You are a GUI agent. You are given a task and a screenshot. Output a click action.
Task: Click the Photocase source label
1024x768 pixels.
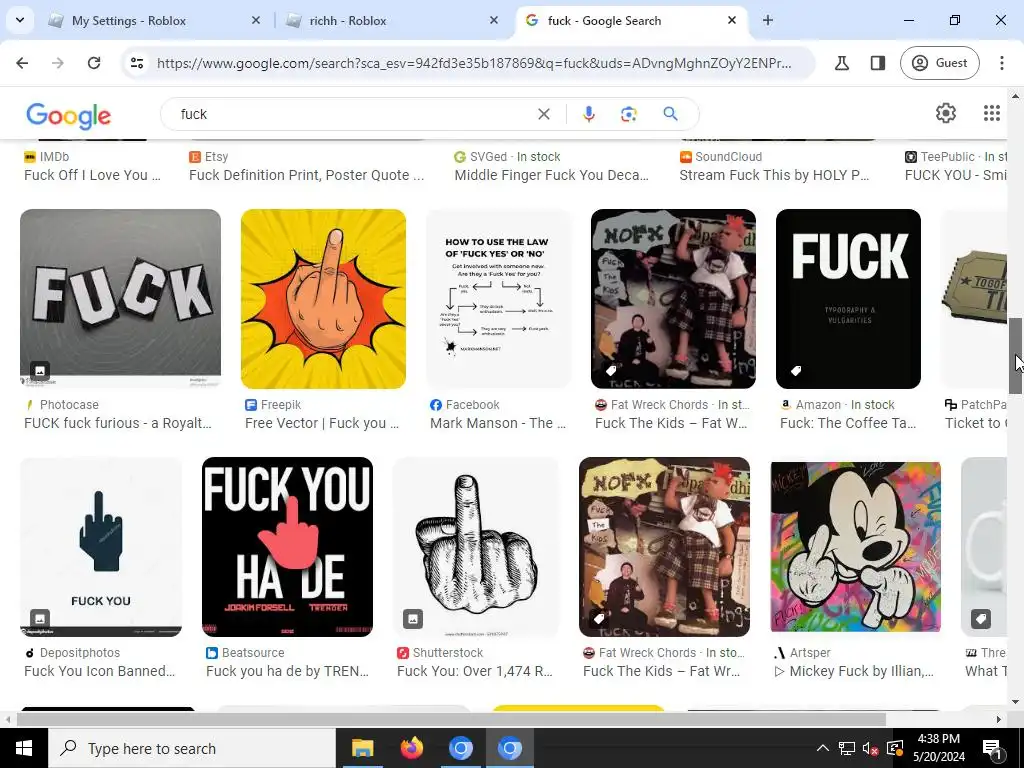point(69,405)
